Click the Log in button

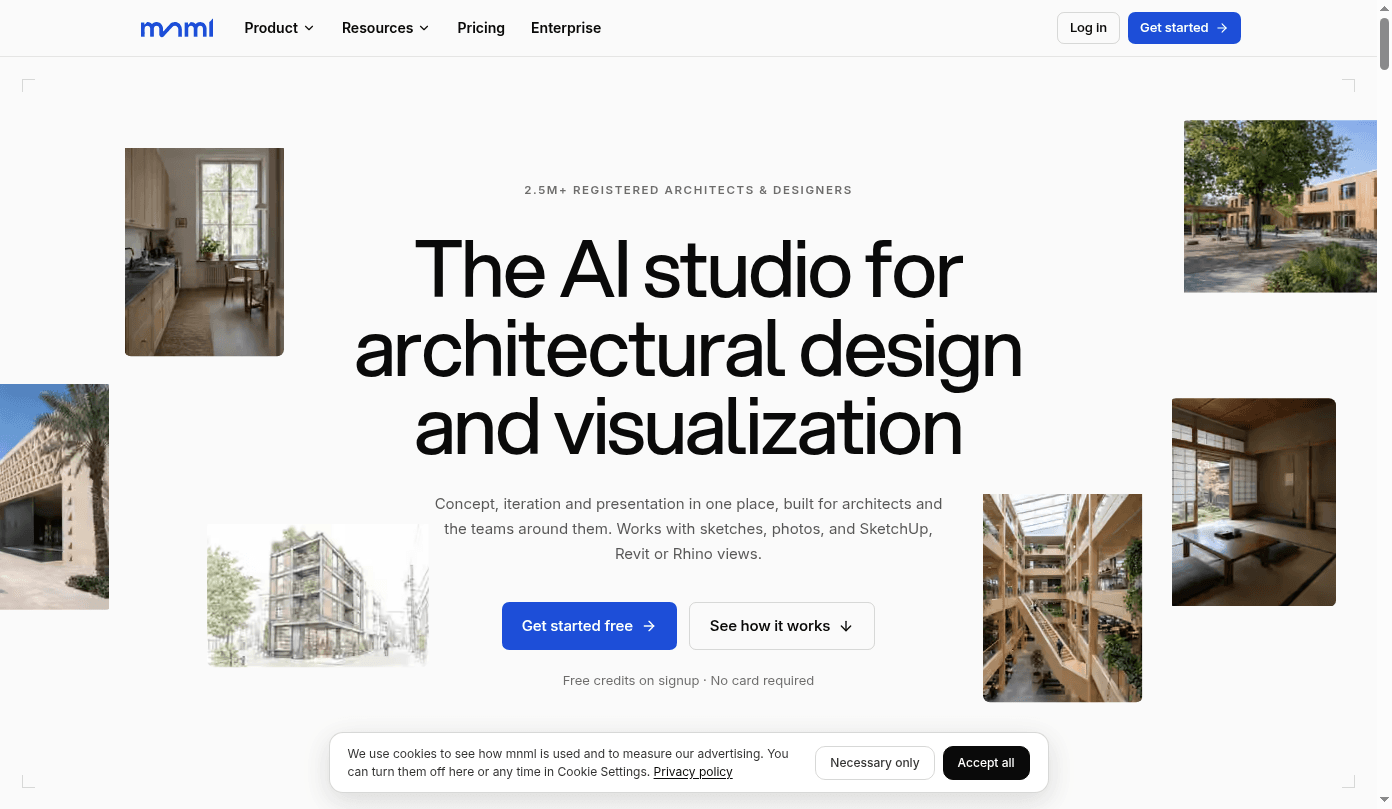click(x=1088, y=28)
